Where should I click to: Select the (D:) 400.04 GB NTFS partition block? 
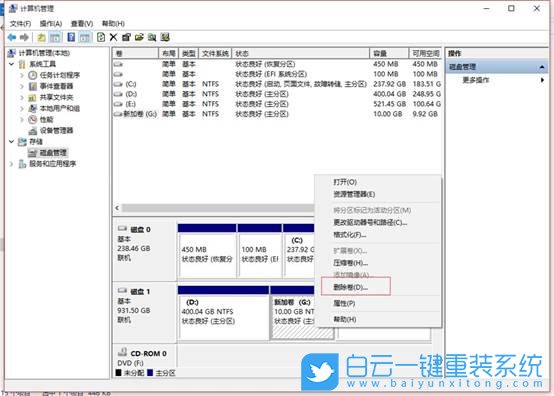point(223,313)
